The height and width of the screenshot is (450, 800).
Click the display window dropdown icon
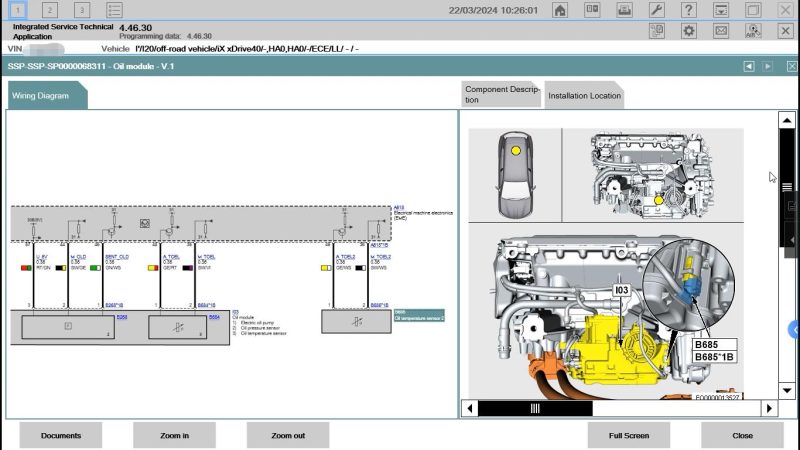click(720, 10)
